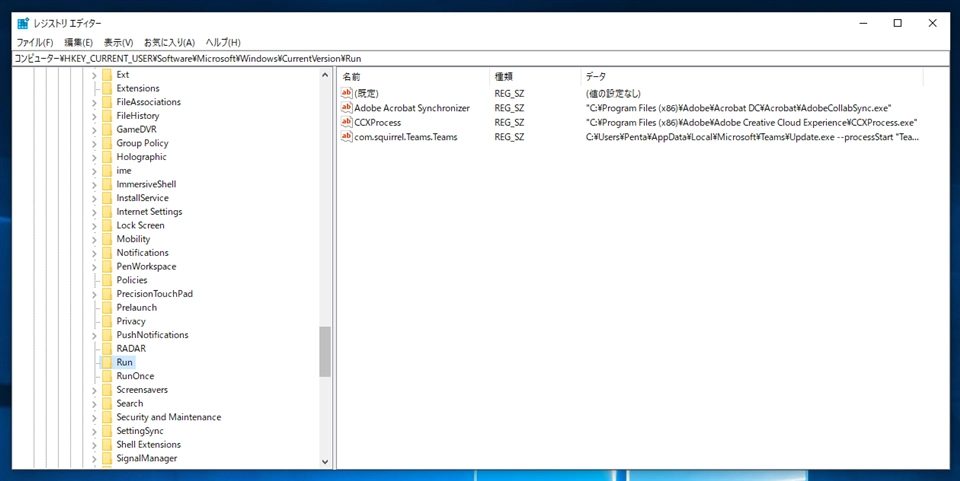
Task: Open the 表示(V) menu
Action: coord(118,42)
